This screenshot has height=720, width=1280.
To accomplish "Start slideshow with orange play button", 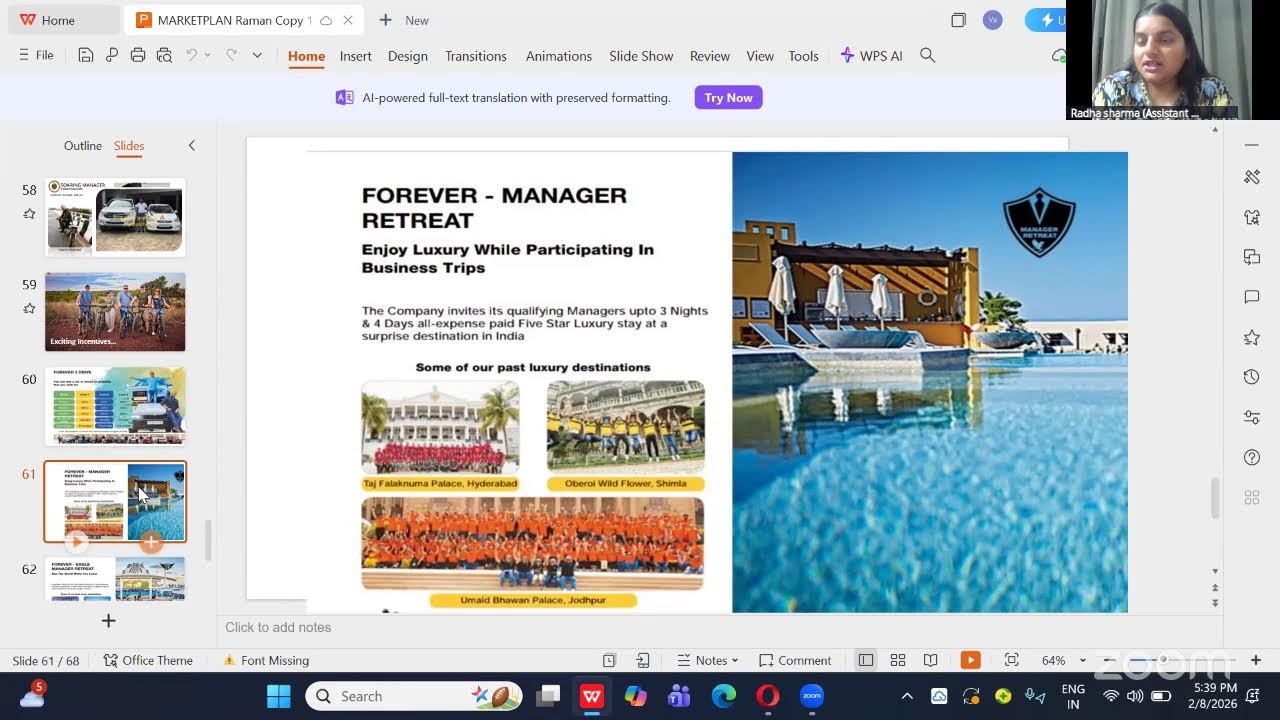I will point(970,660).
